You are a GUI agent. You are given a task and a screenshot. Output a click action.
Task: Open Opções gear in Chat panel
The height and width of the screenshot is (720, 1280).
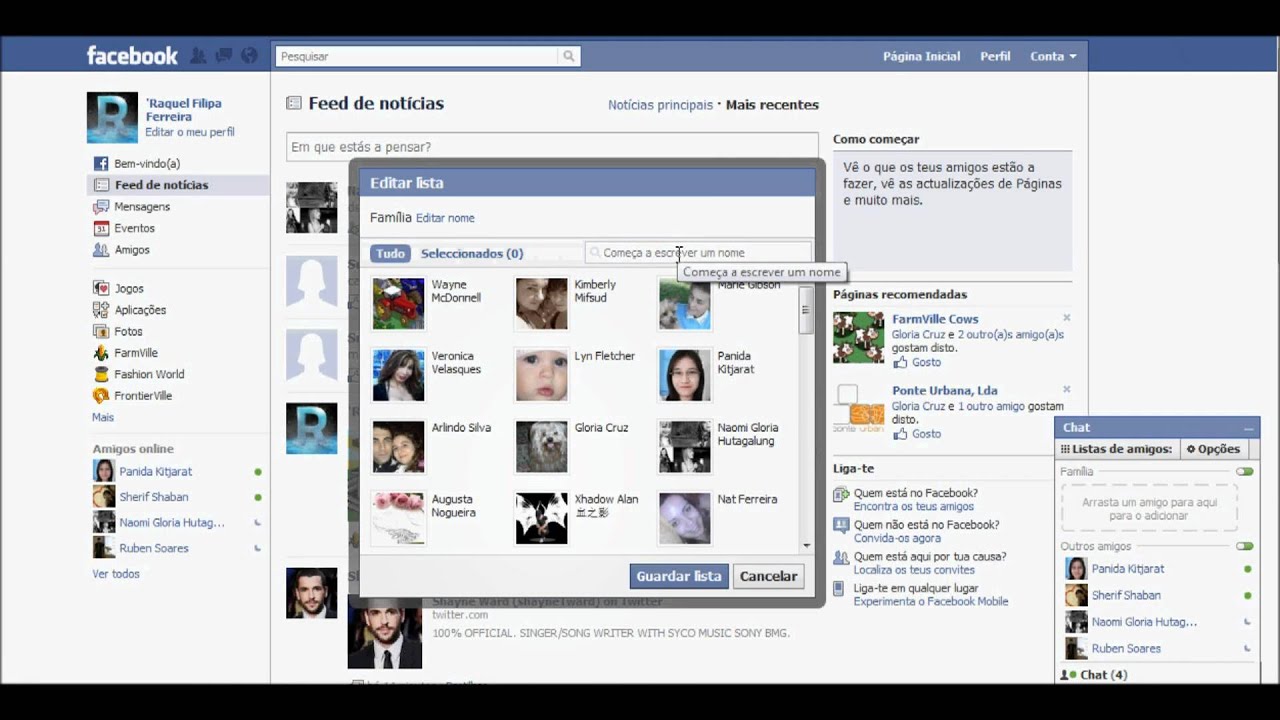1213,449
